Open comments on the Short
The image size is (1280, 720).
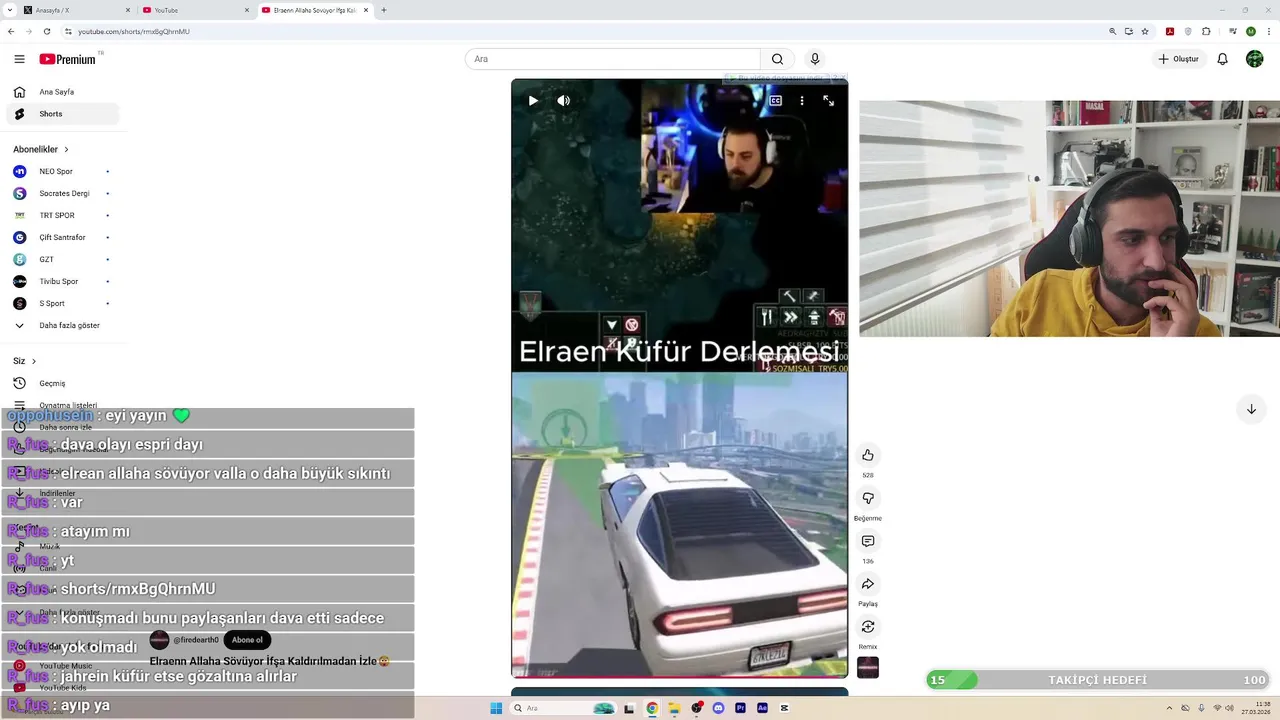pos(868,541)
